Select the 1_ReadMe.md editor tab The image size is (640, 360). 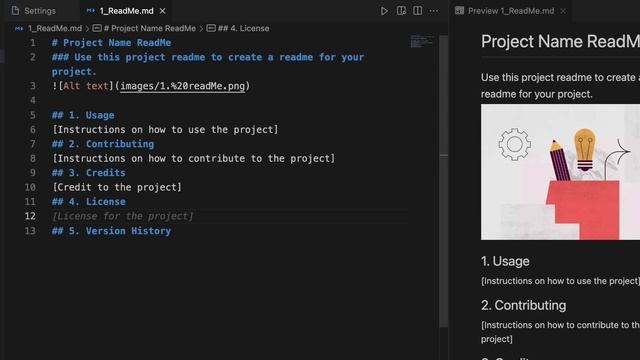click(127, 11)
